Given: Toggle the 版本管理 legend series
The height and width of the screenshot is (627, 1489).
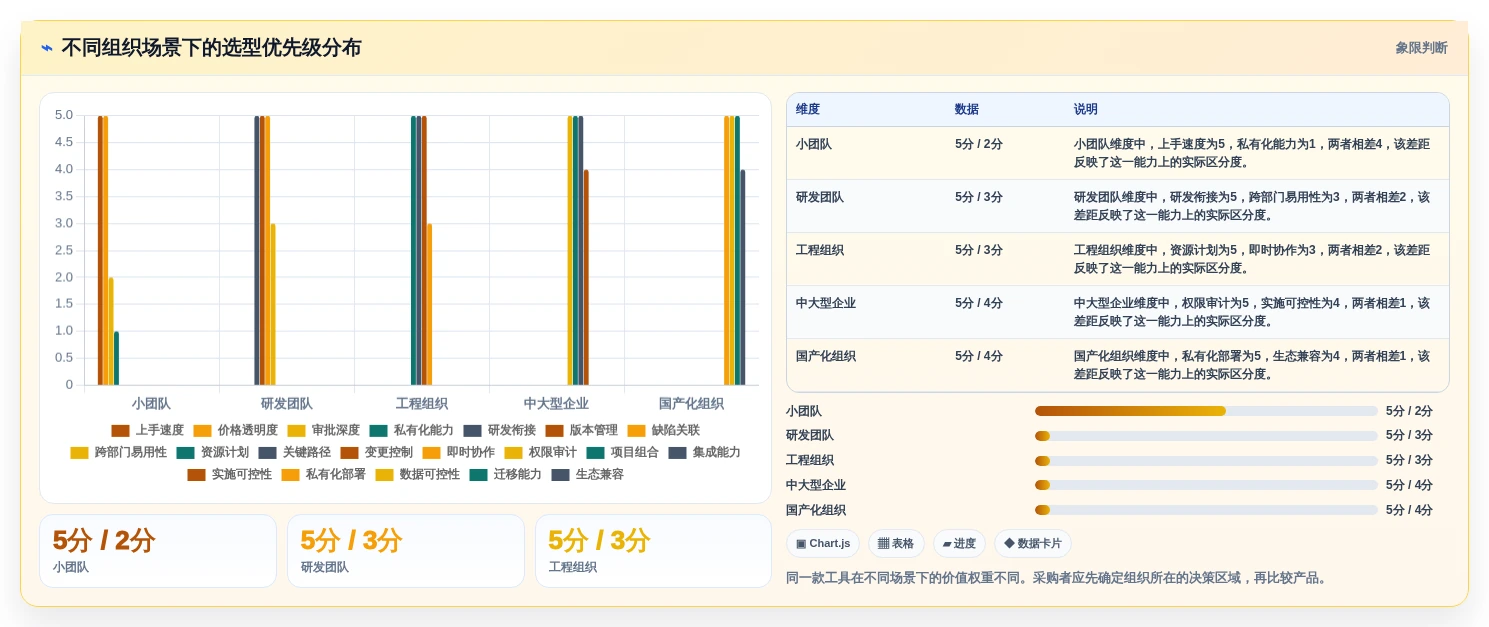Looking at the screenshot, I should pos(581,430).
